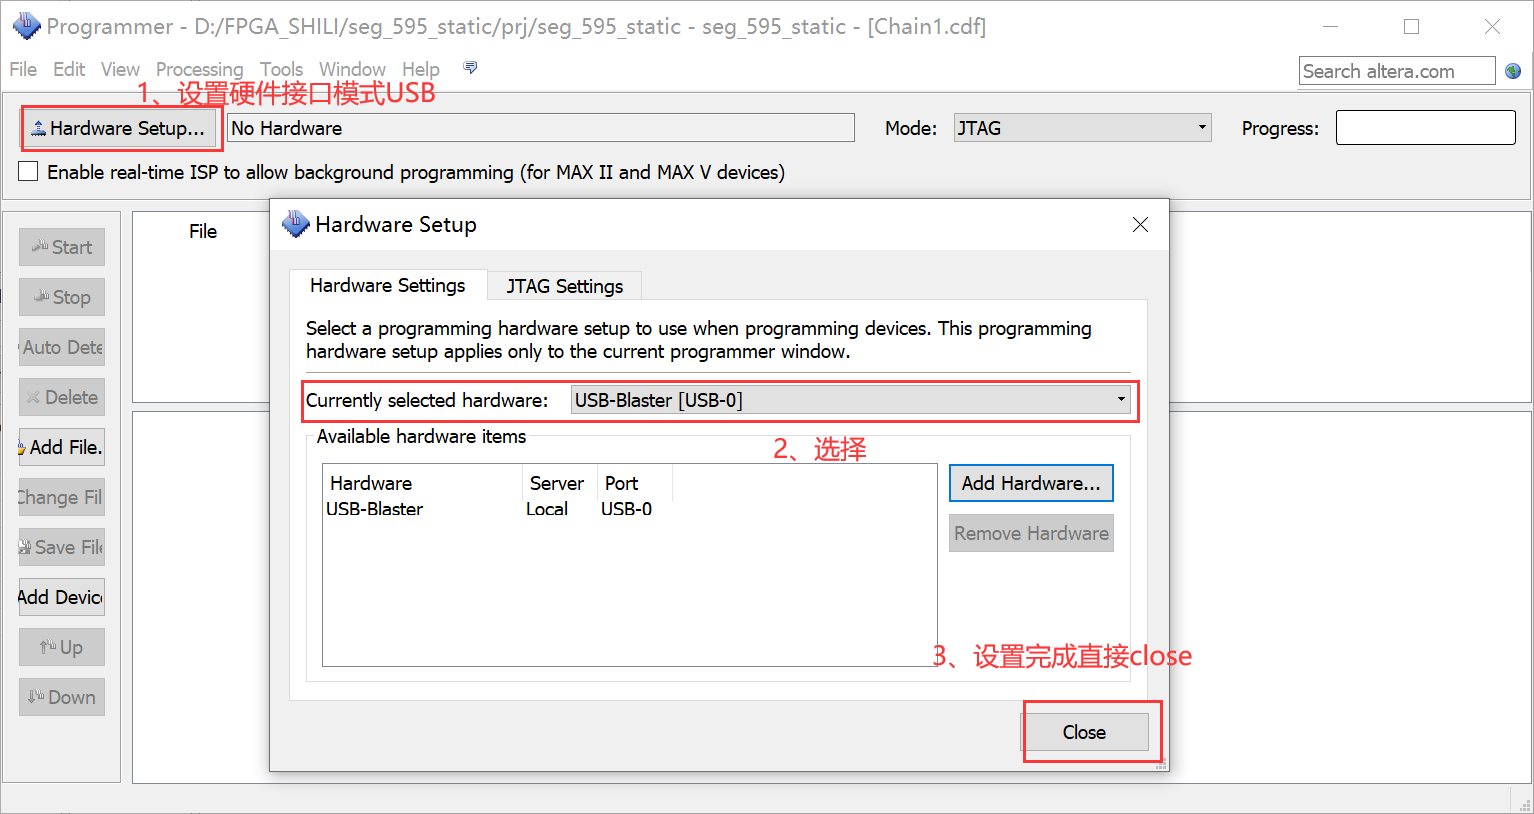Open the Processing menu
The width and height of the screenshot is (1534, 814).
pos(199,69)
